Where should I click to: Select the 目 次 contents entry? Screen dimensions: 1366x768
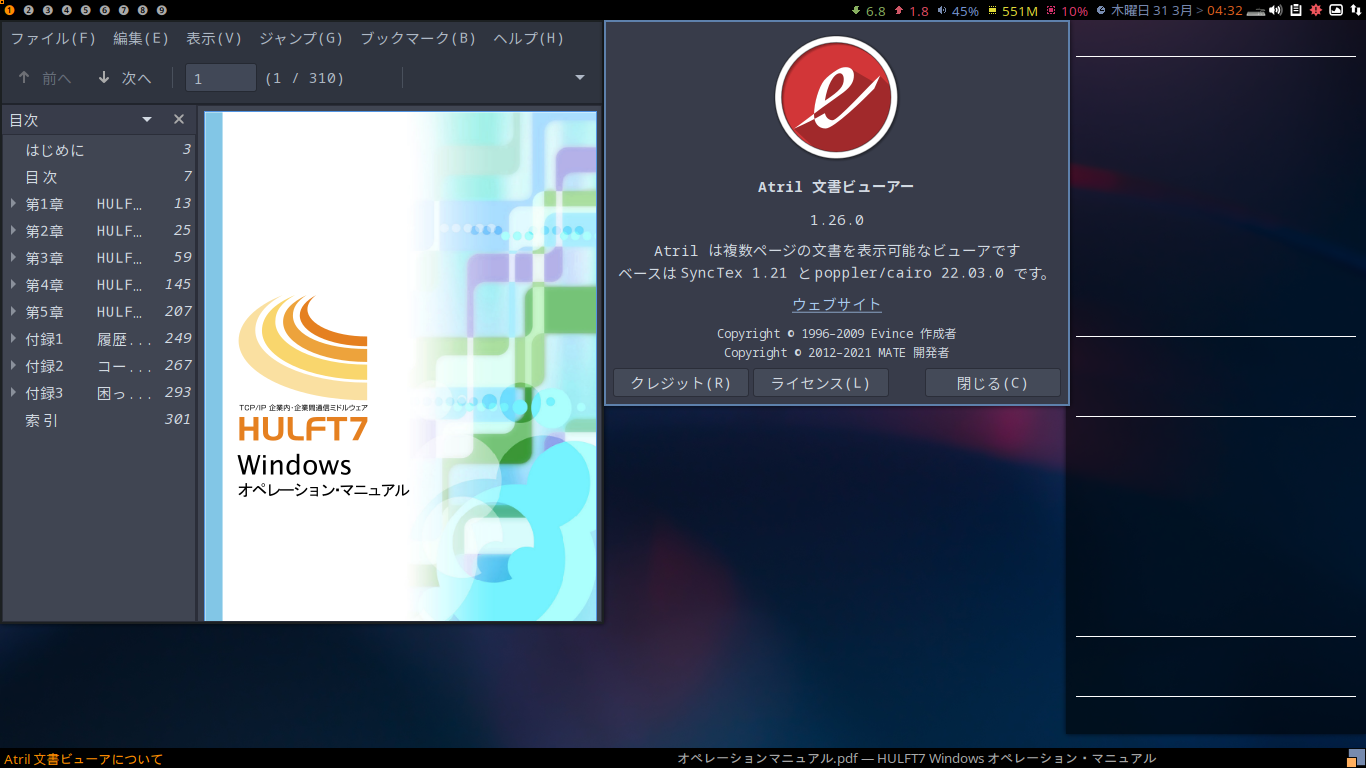[99, 177]
